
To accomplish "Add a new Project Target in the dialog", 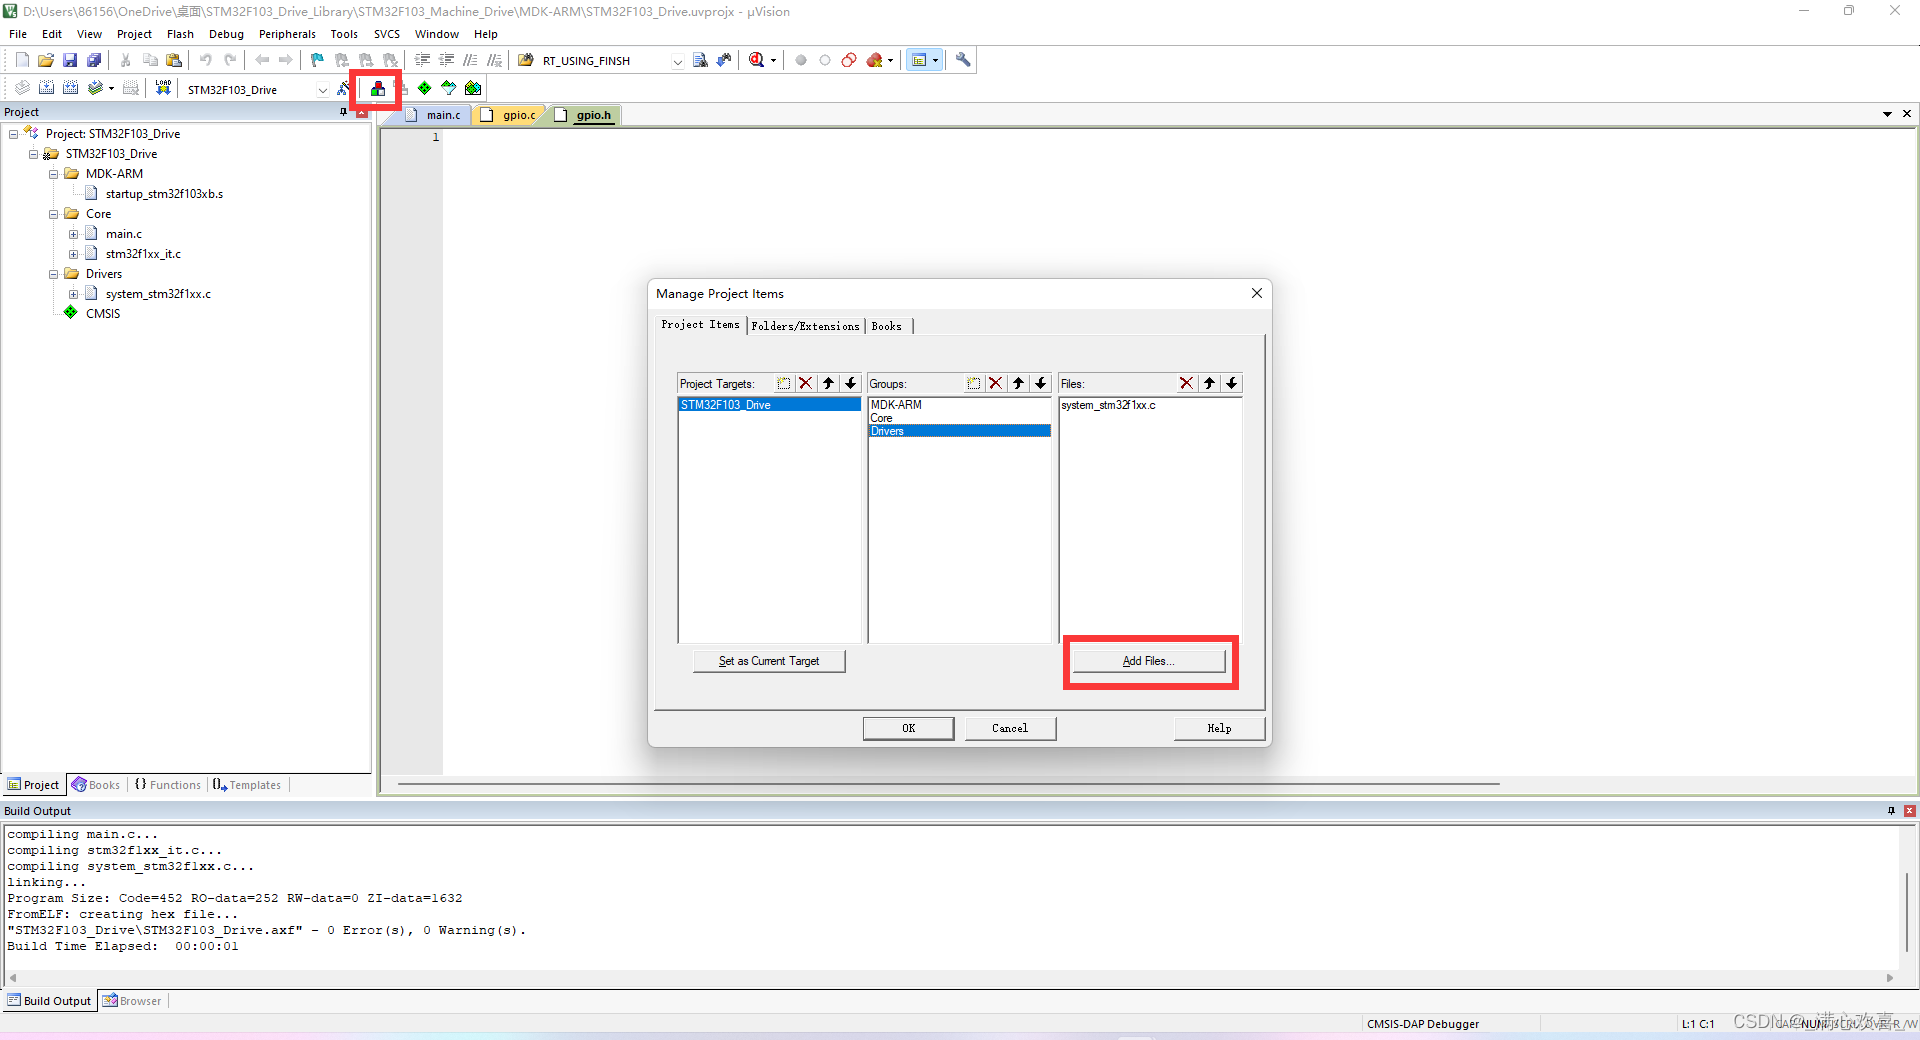I will pyautogui.click(x=784, y=383).
